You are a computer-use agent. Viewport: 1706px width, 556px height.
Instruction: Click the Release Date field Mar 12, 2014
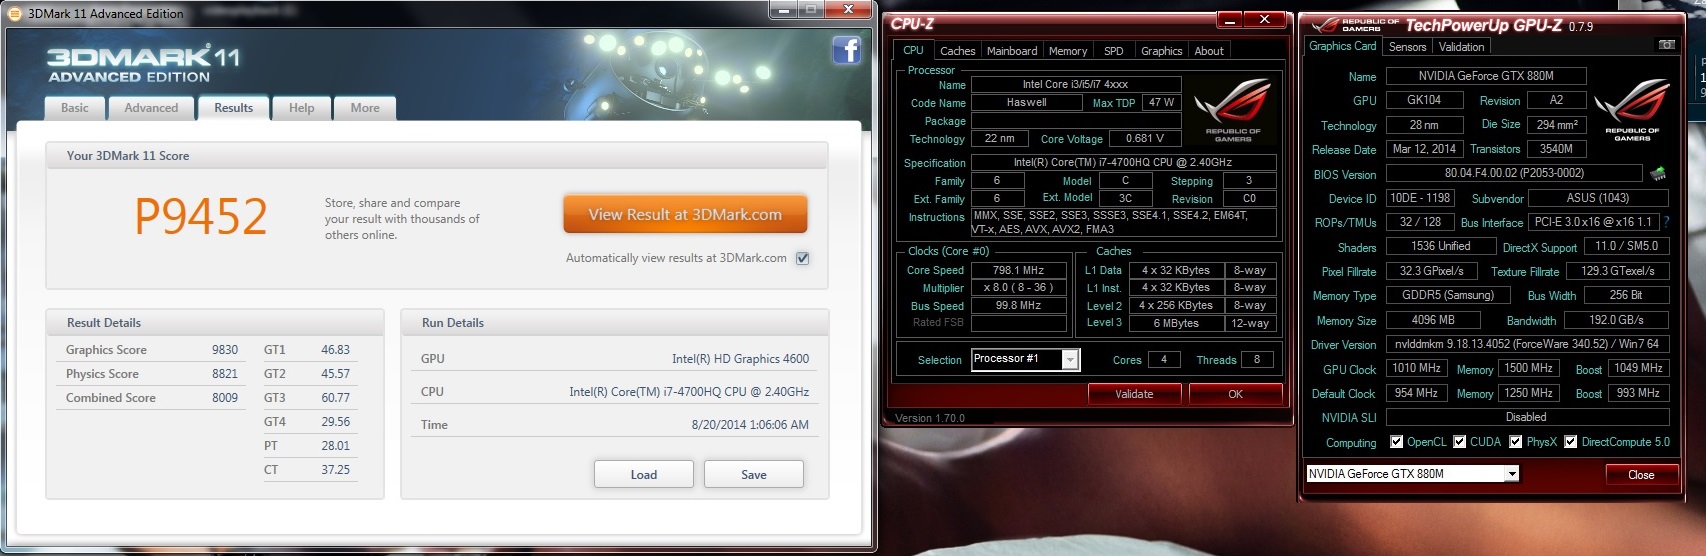1424,149
